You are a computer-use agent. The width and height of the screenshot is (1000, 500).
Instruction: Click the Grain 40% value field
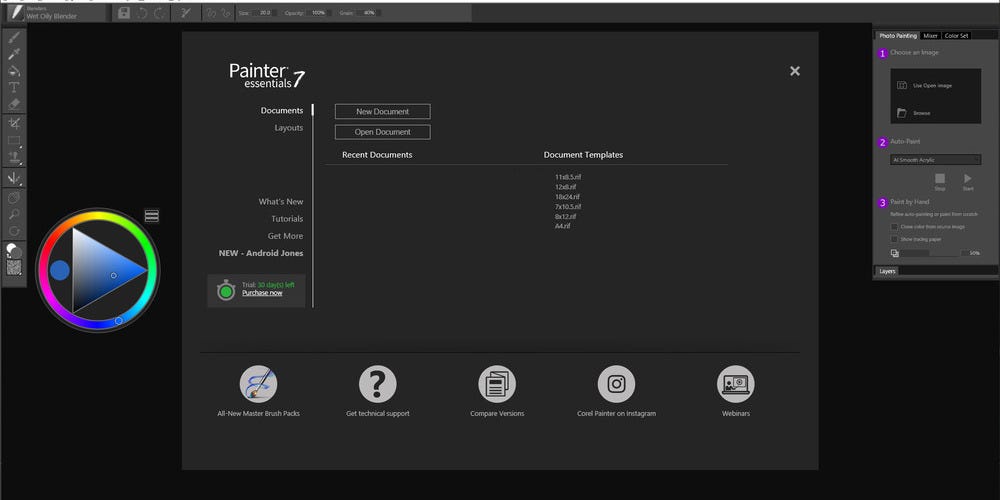[x=369, y=13]
